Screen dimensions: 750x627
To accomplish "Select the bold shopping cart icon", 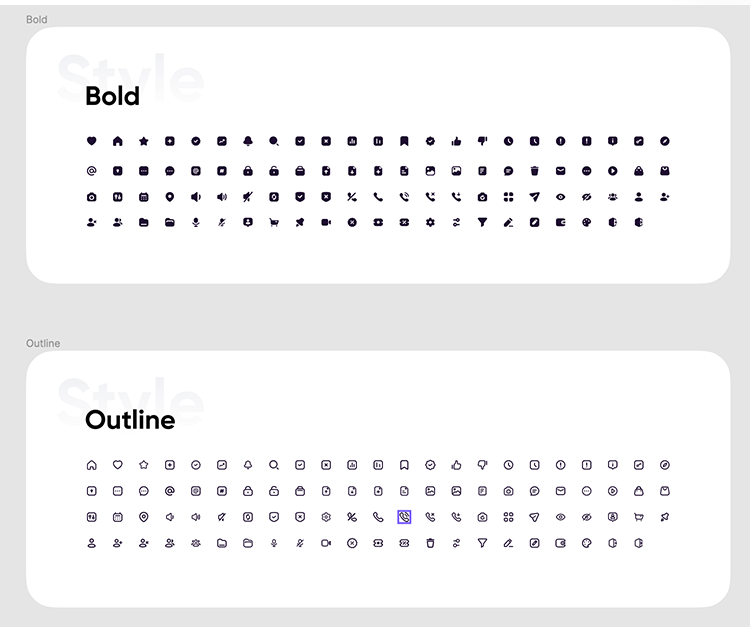I will point(273,222).
